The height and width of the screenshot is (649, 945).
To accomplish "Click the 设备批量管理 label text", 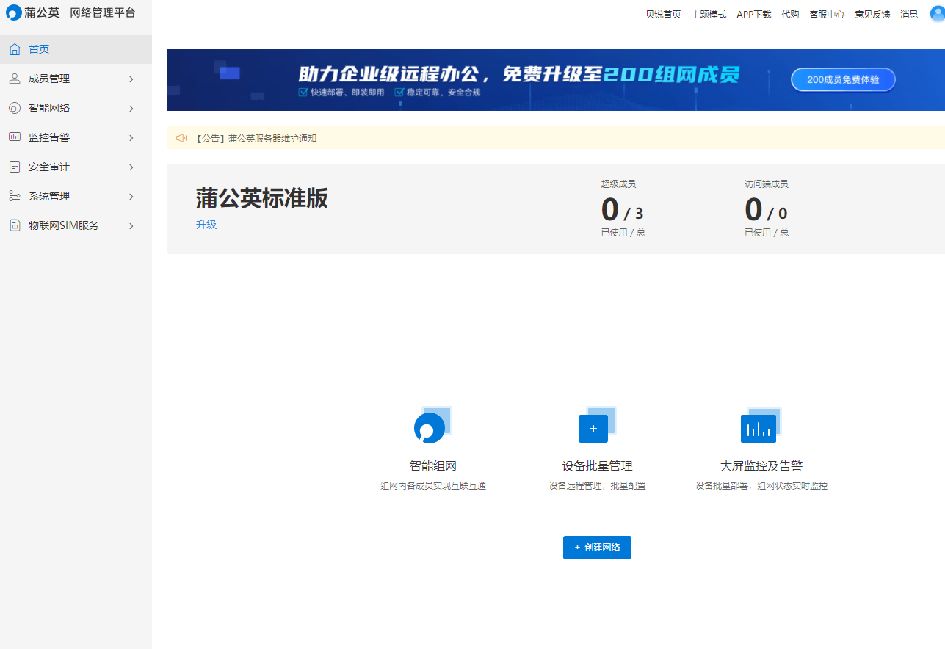I will pyautogui.click(x=597, y=465).
